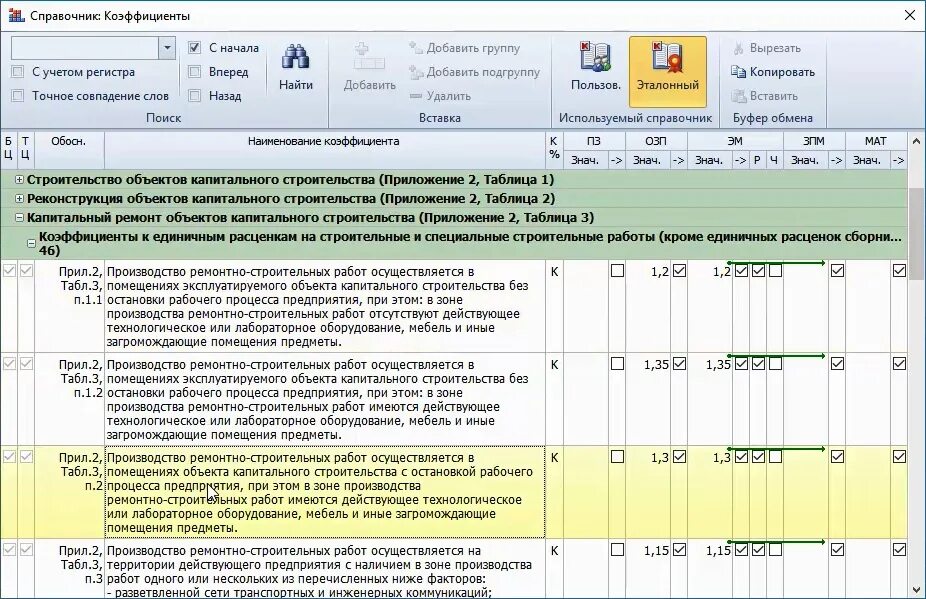Screen dimensions: 926x599
Task: Close the Справочник: Коэффициенты window
Action: click(910, 15)
